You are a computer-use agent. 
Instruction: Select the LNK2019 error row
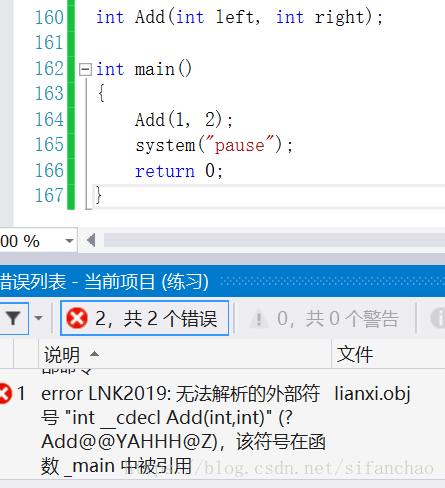click(x=222, y=430)
